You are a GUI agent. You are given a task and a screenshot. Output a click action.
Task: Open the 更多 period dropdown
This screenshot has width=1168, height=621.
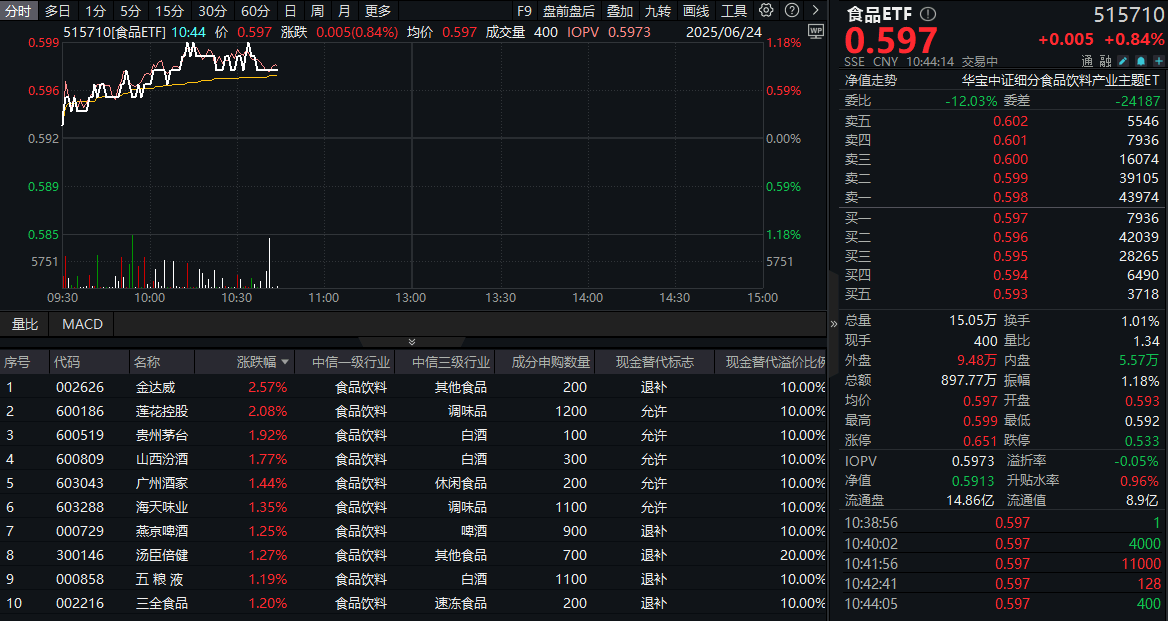(x=378, y=12)
